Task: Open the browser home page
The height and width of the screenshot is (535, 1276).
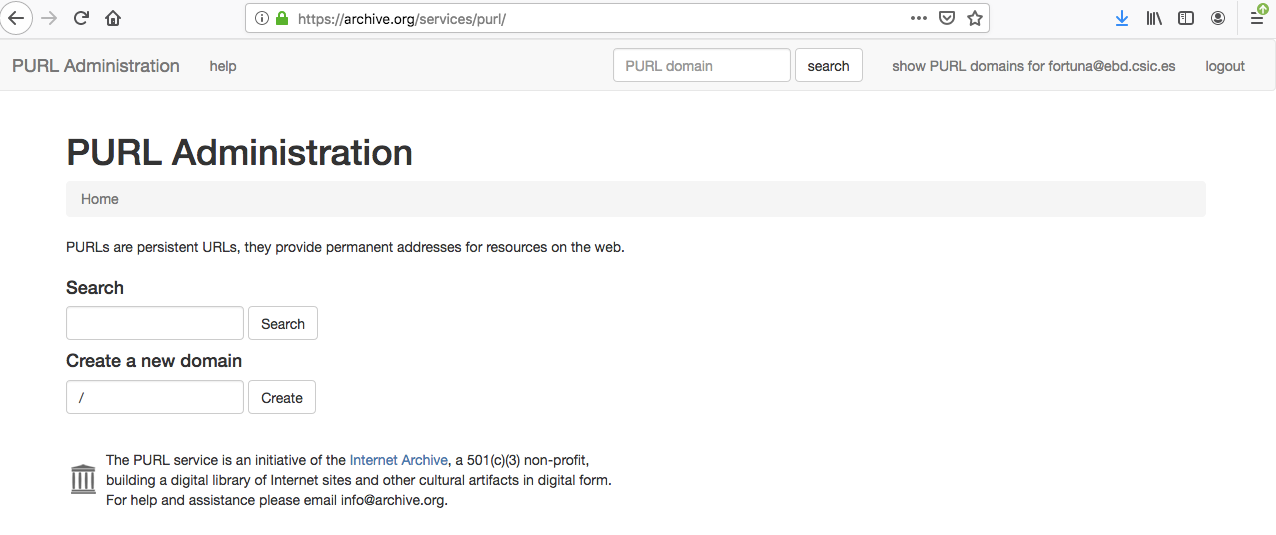Action: [x=113, y=18]
